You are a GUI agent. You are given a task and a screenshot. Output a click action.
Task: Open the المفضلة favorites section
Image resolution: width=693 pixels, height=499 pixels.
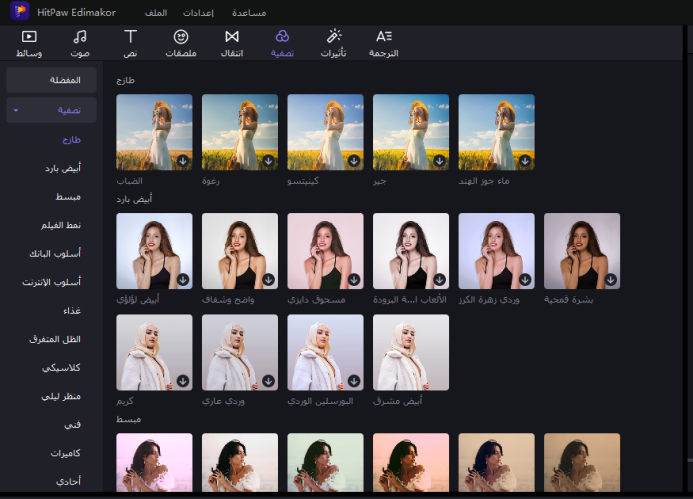click(51, 80)
